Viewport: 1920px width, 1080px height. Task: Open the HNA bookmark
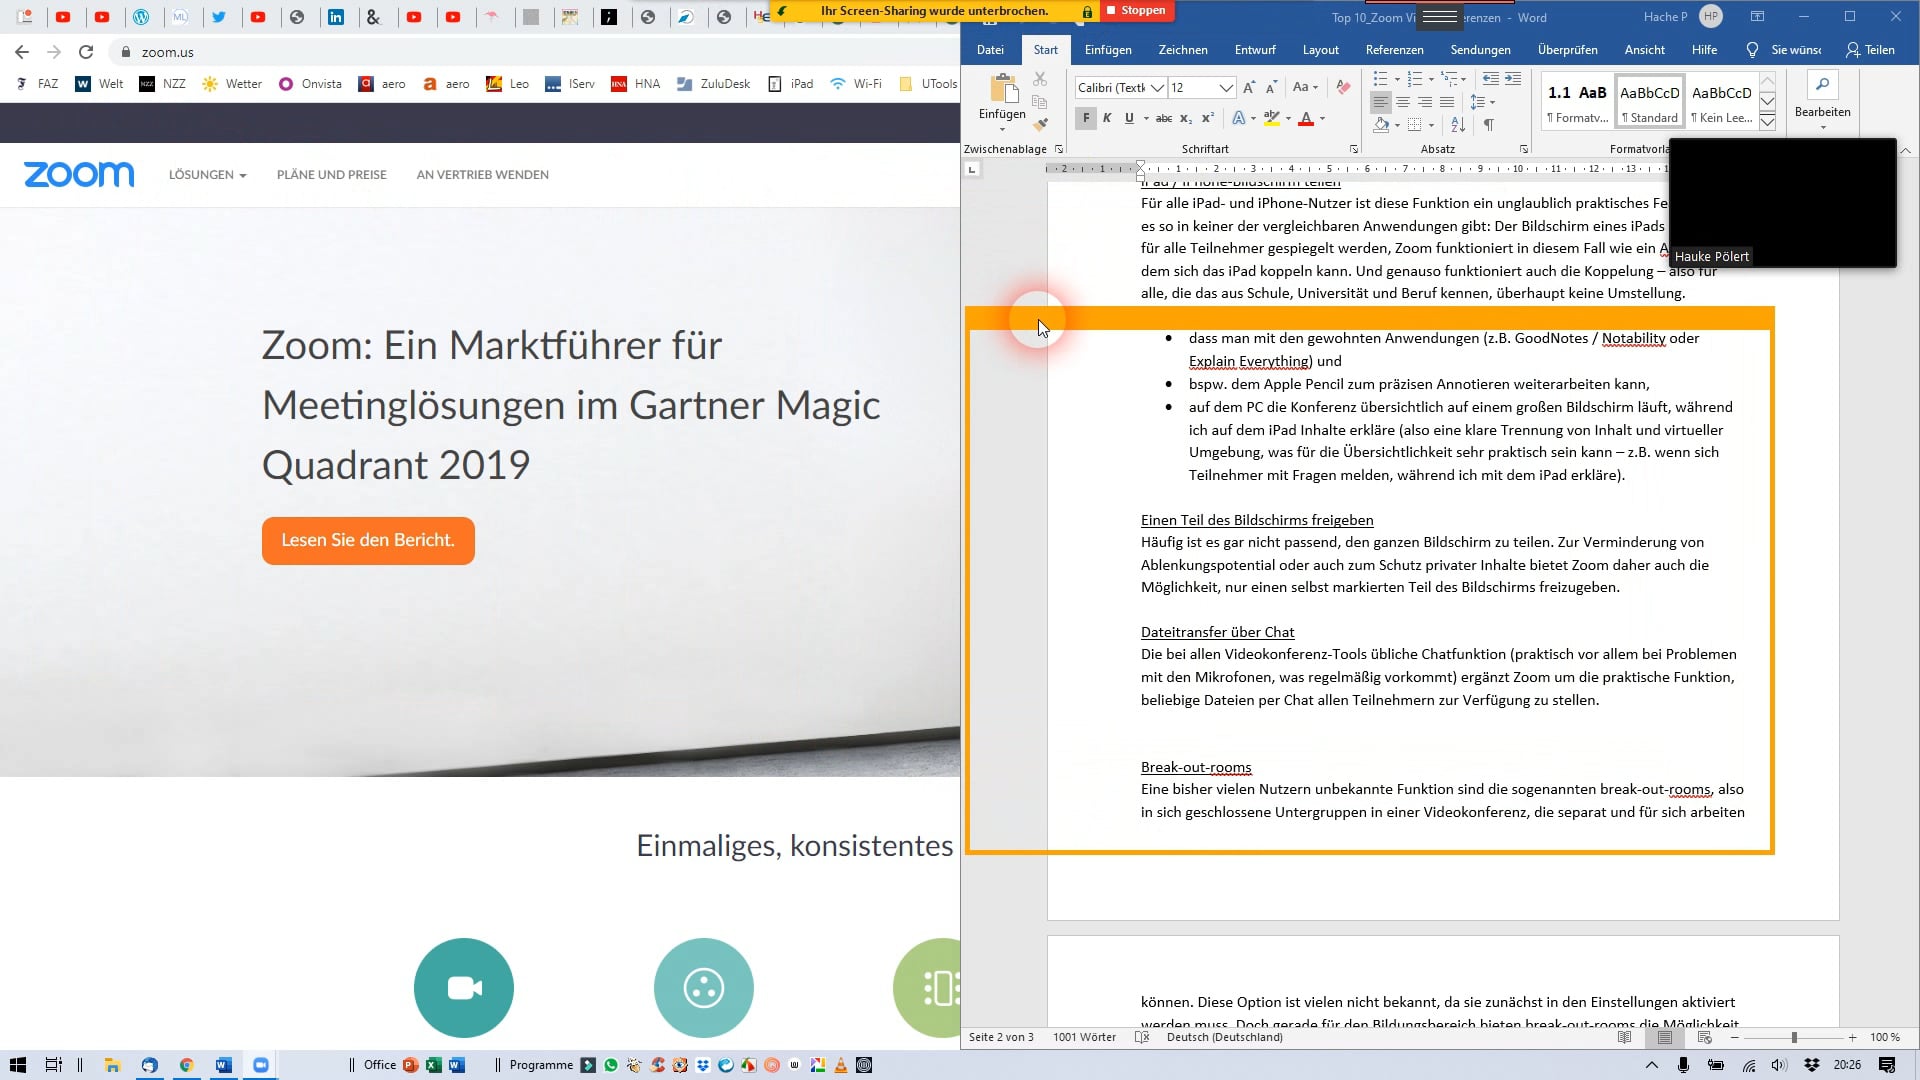(636, 84)
